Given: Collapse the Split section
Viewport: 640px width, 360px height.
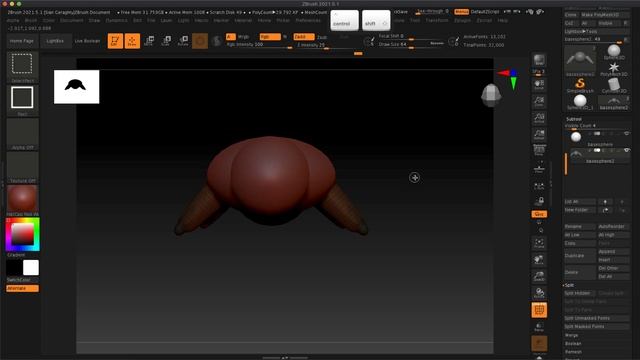Looking at the screenshot, I should [x=569, y=285].
